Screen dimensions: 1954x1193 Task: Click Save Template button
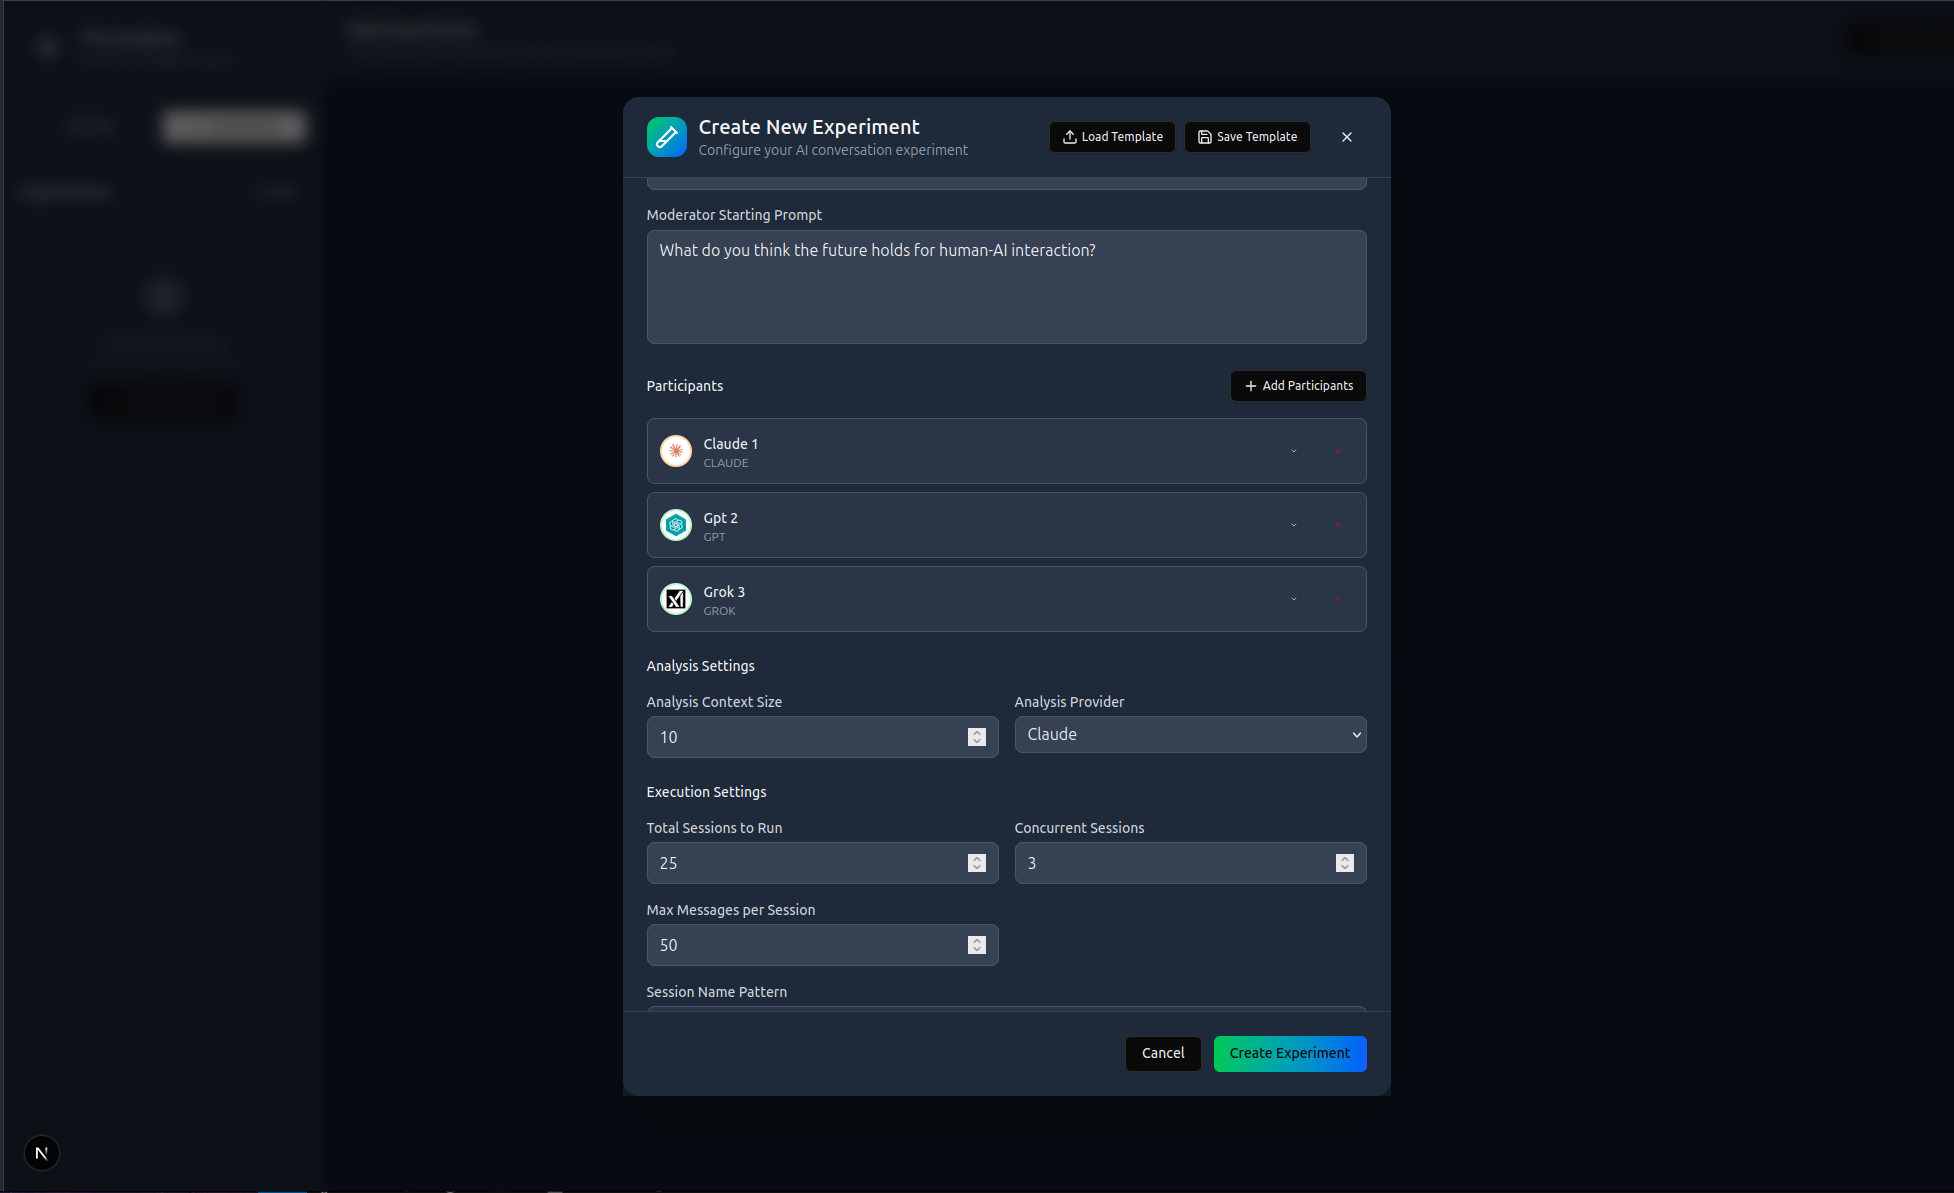pos(1247,137)
